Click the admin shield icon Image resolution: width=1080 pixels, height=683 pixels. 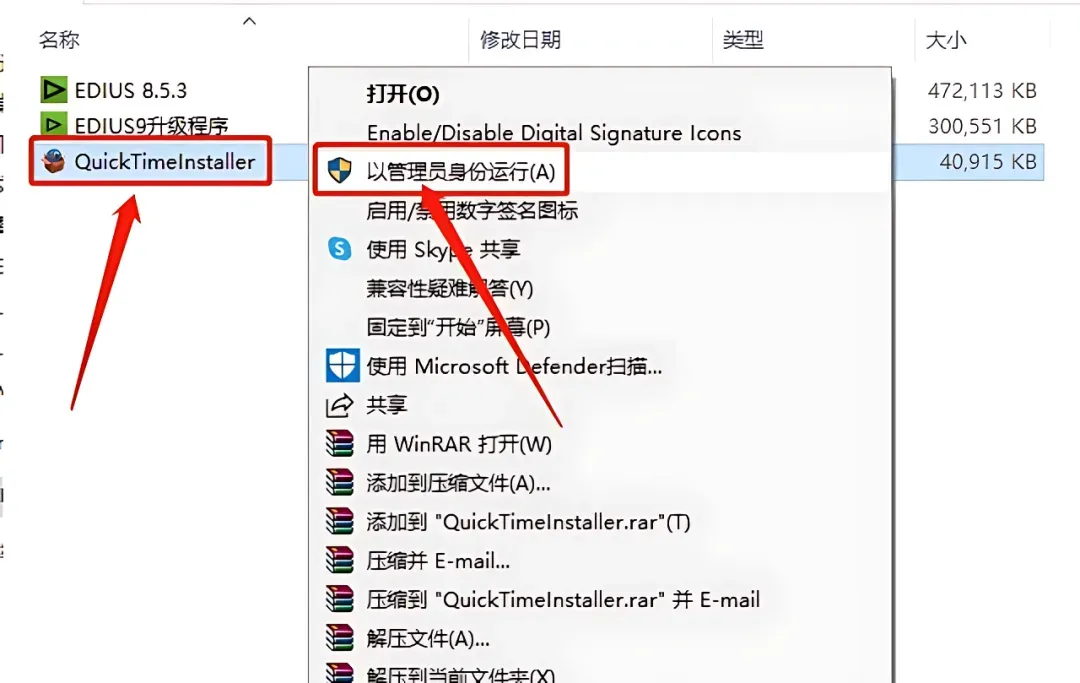[x=339, y=171]
